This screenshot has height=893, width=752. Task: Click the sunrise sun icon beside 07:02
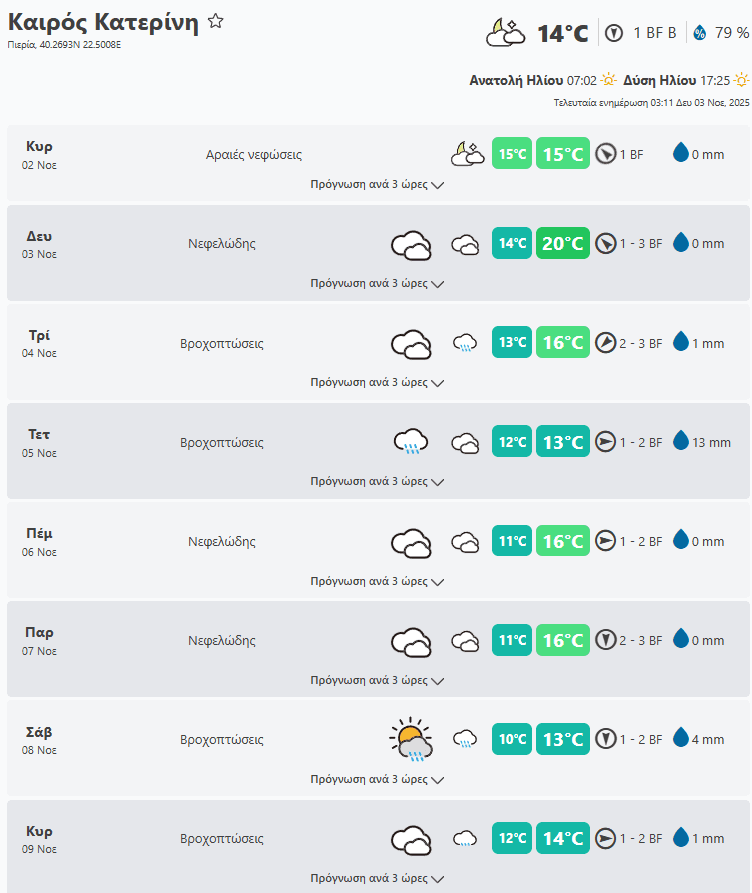tap(609, 80)
